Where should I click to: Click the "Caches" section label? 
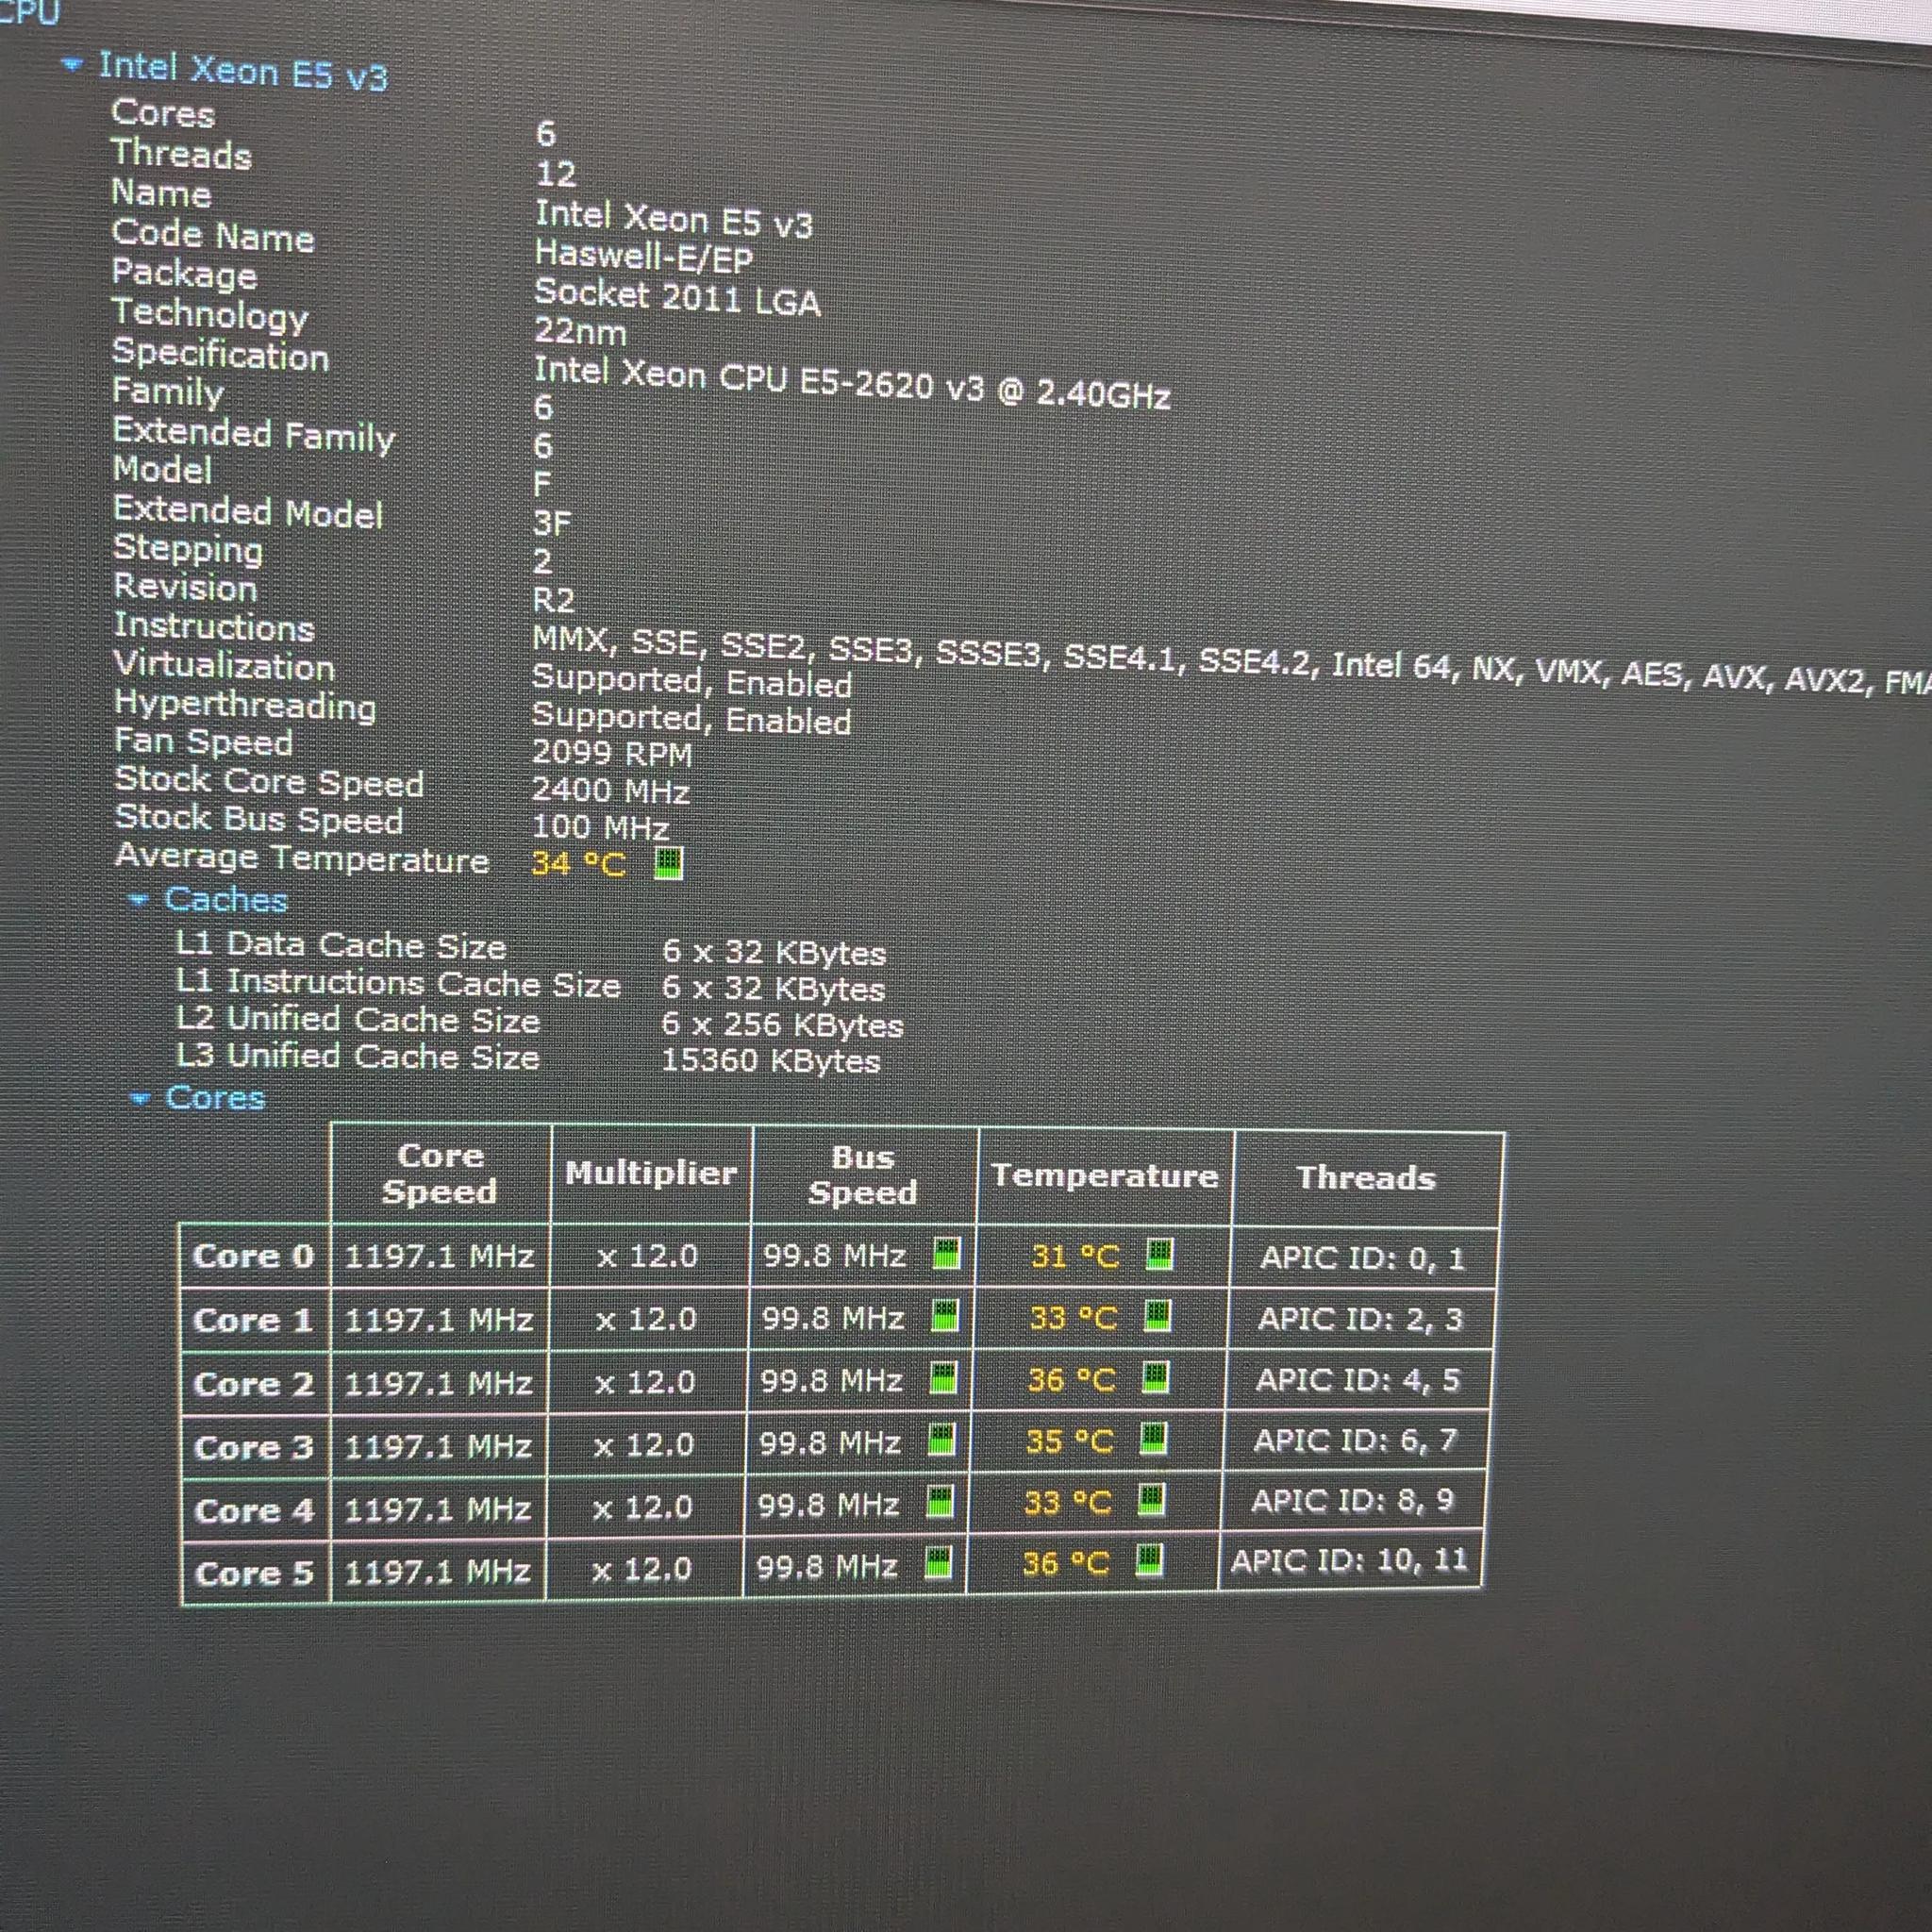pyautogui.click(x=226, y=900)
